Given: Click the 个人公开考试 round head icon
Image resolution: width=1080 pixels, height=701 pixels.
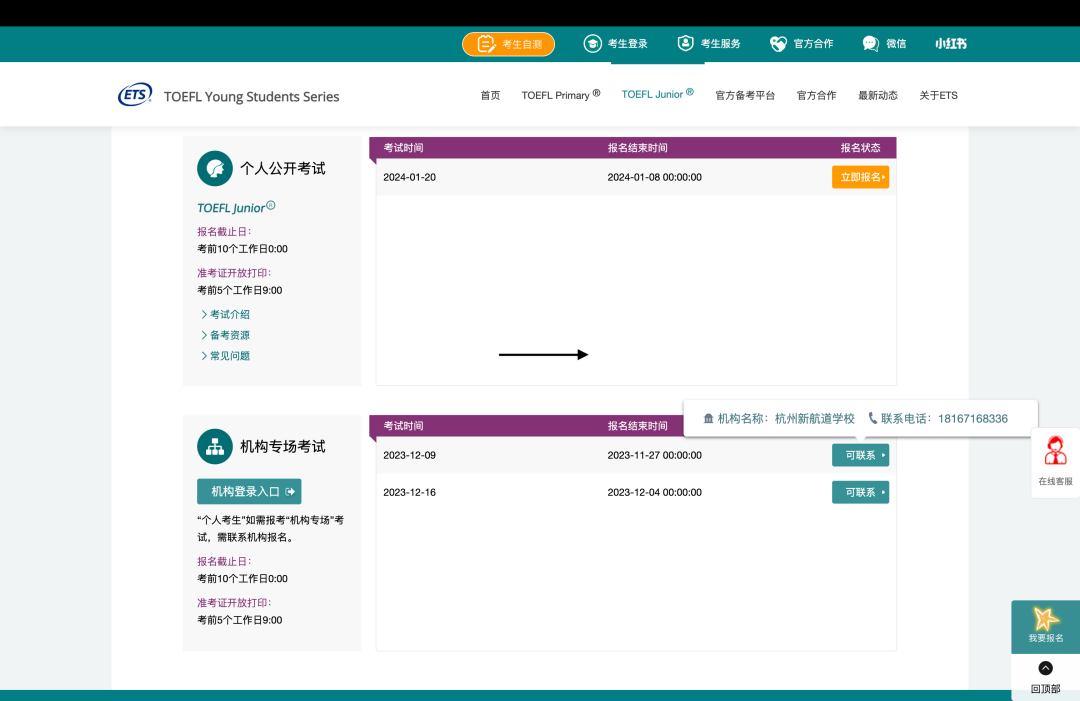Looking at the screenshot, I should [214, 168].
